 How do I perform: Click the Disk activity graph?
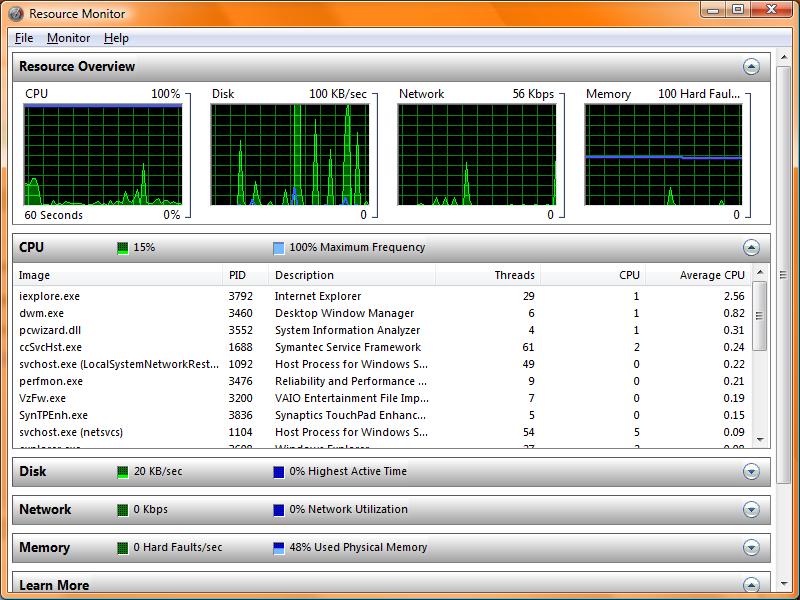290,155
